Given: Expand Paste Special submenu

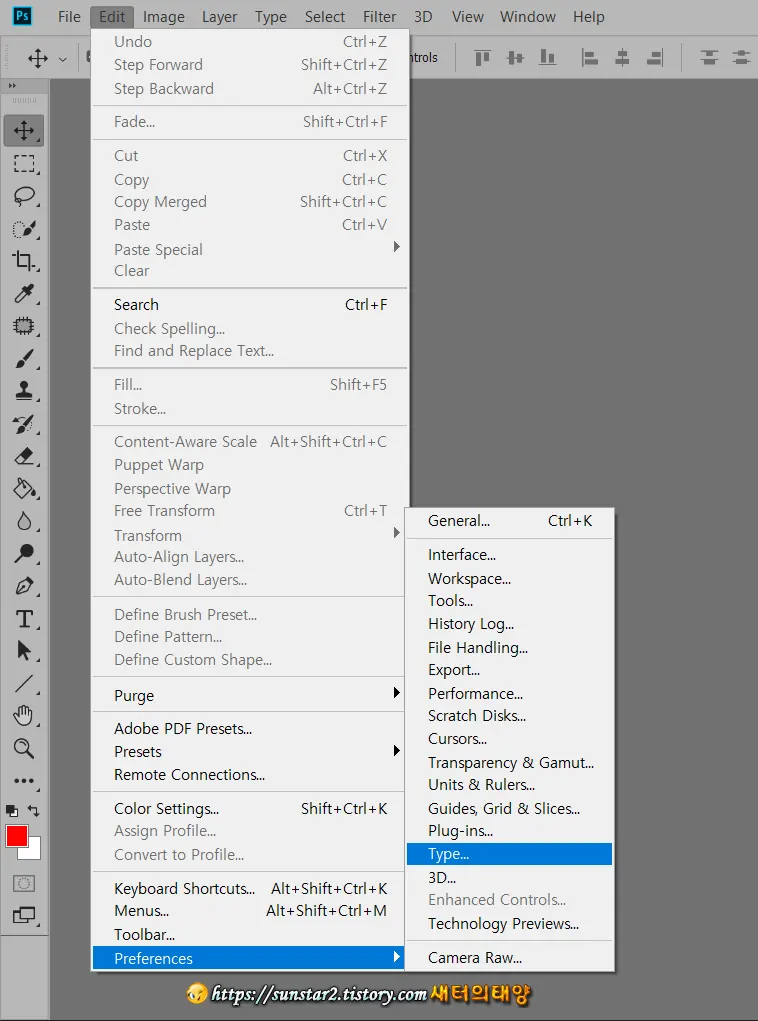Looking at the screenshot, I should pyautogui.click(x=251, y=249).
